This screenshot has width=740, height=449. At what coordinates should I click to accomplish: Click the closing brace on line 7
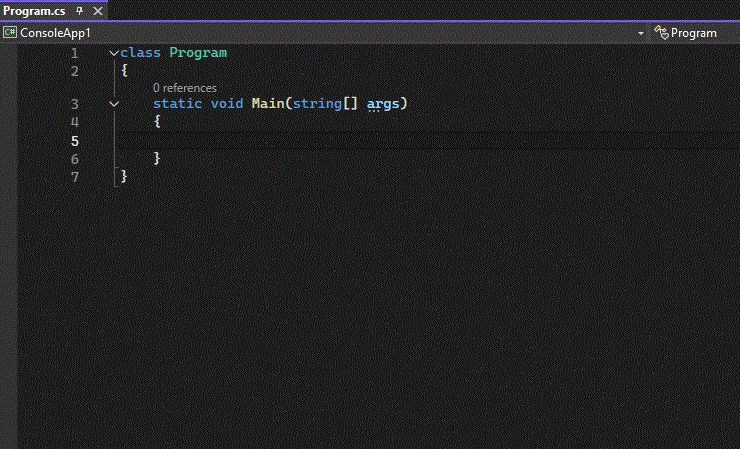pos(124,176)
